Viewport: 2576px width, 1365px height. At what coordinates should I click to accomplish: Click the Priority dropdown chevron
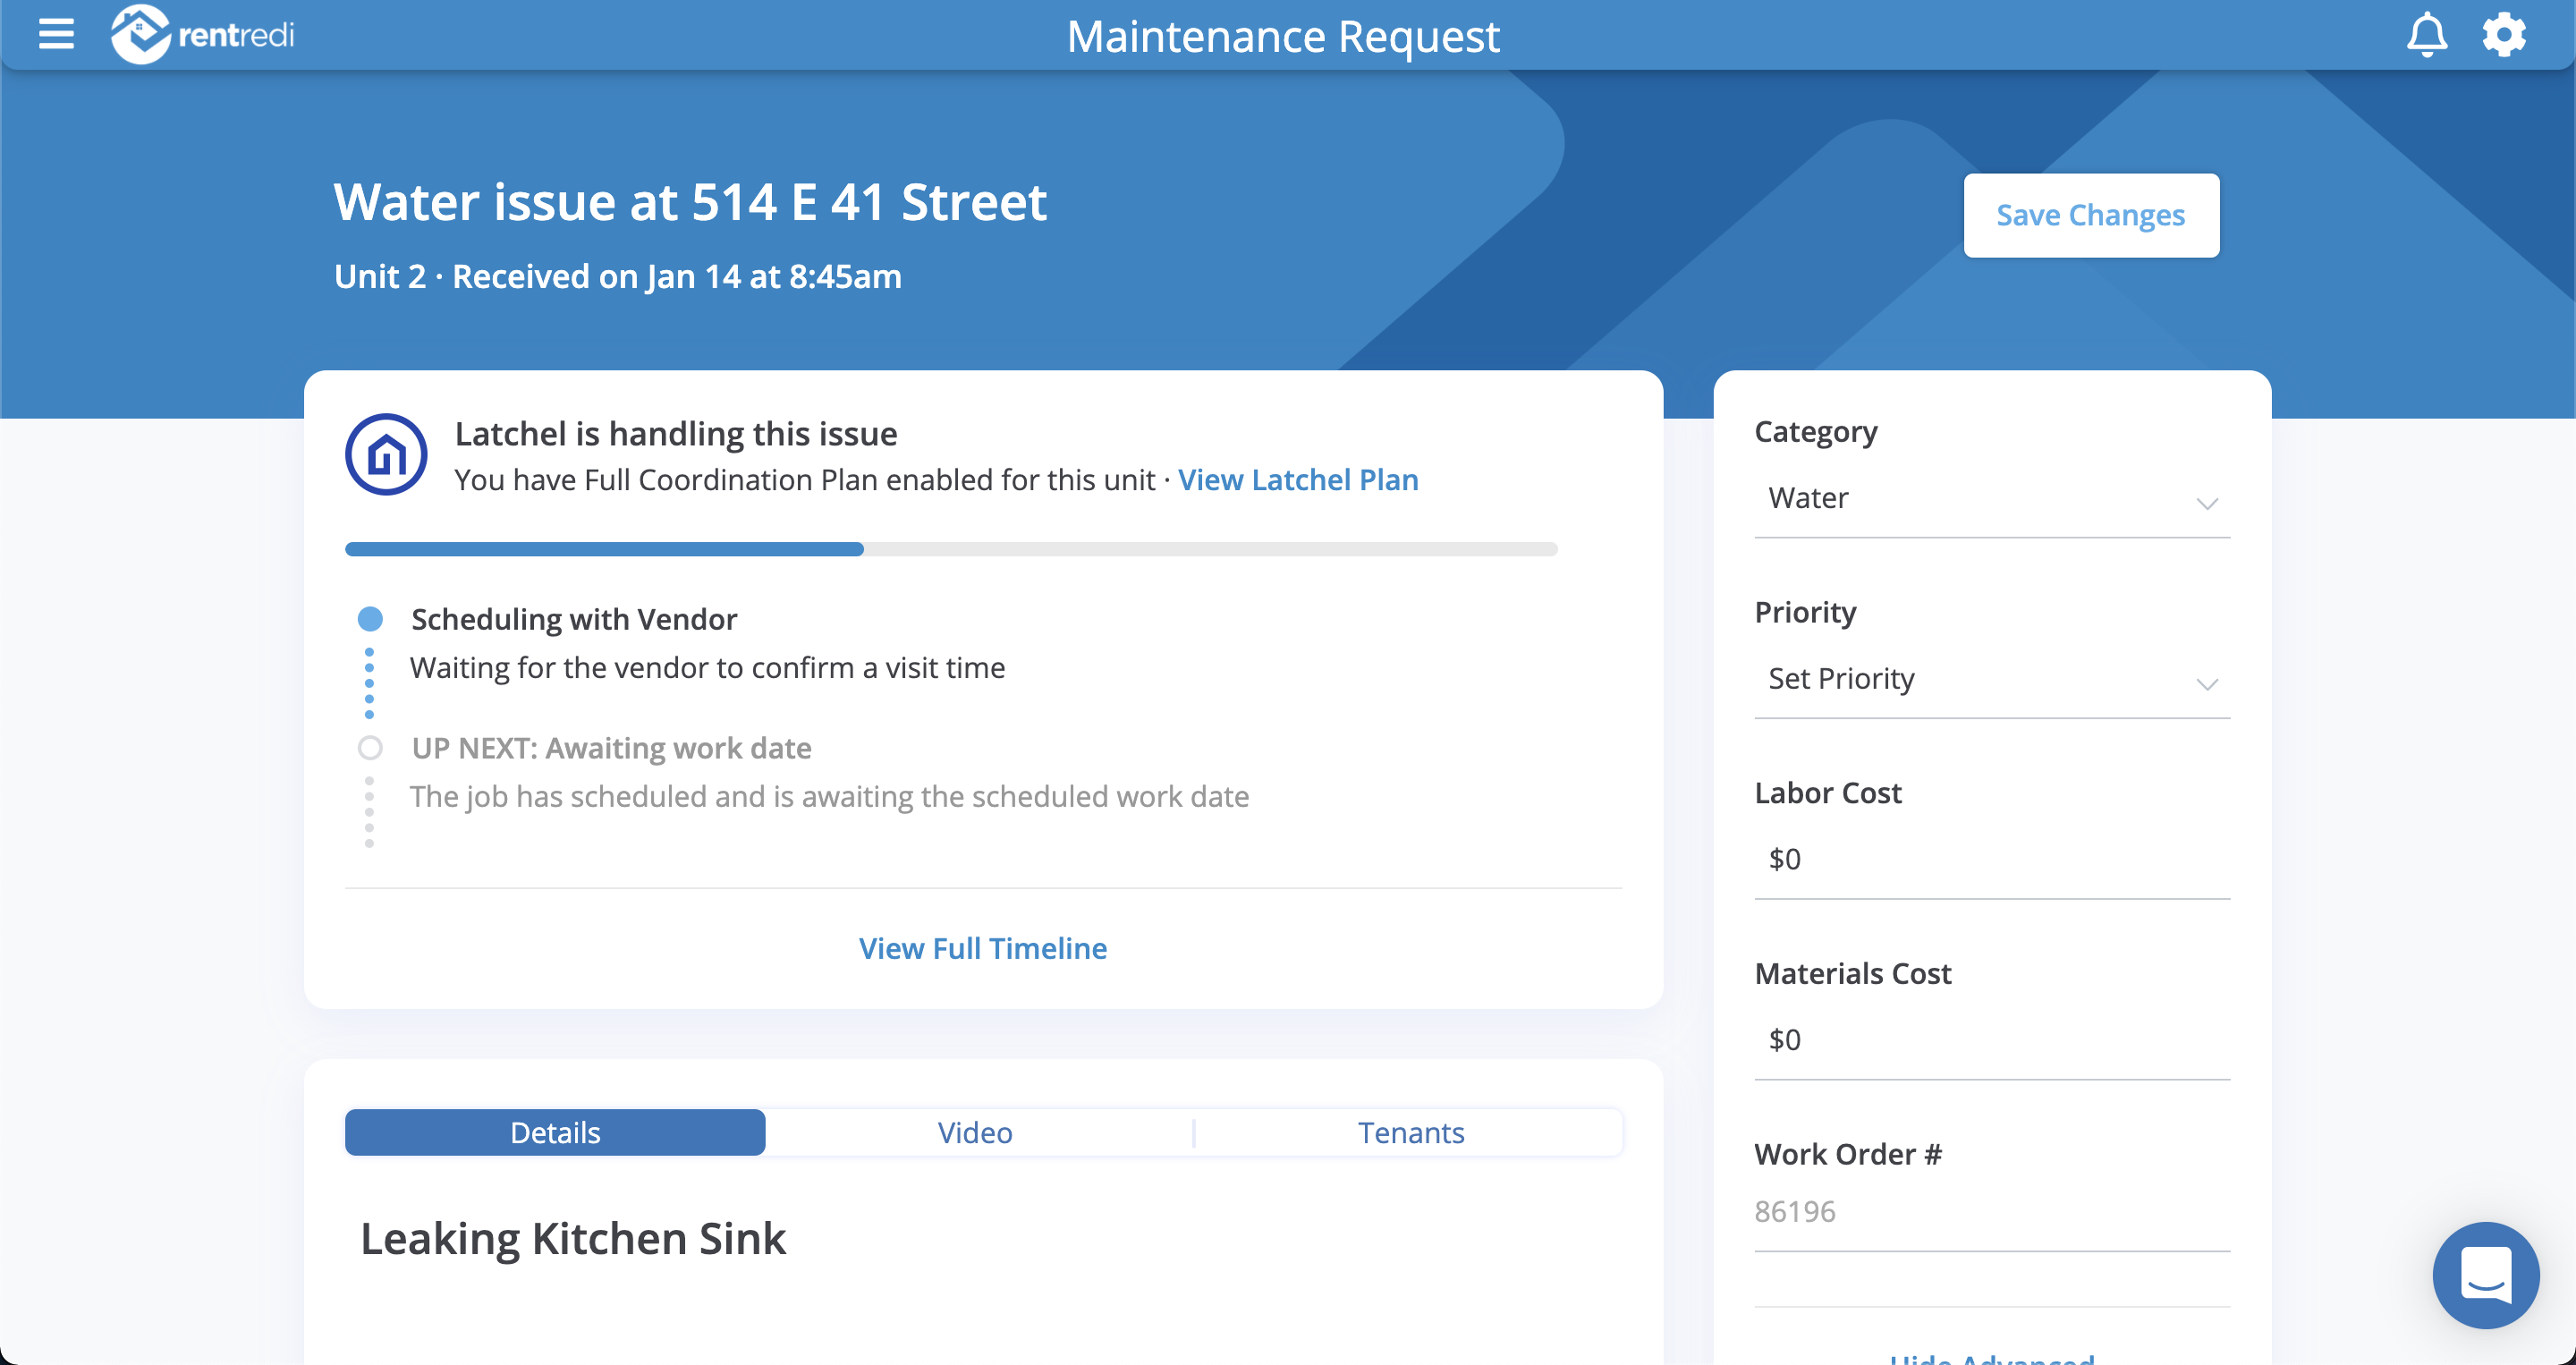point(2206,684)
